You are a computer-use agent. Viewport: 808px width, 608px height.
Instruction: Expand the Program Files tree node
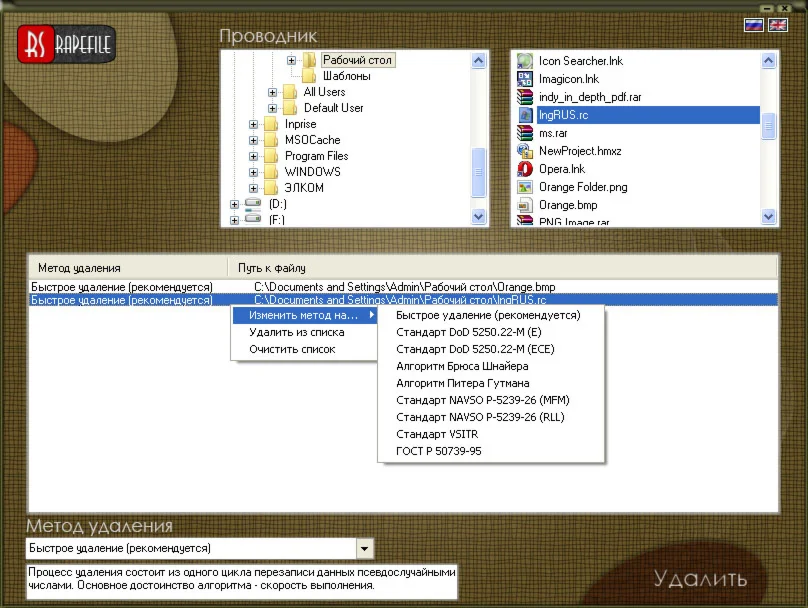253,156
